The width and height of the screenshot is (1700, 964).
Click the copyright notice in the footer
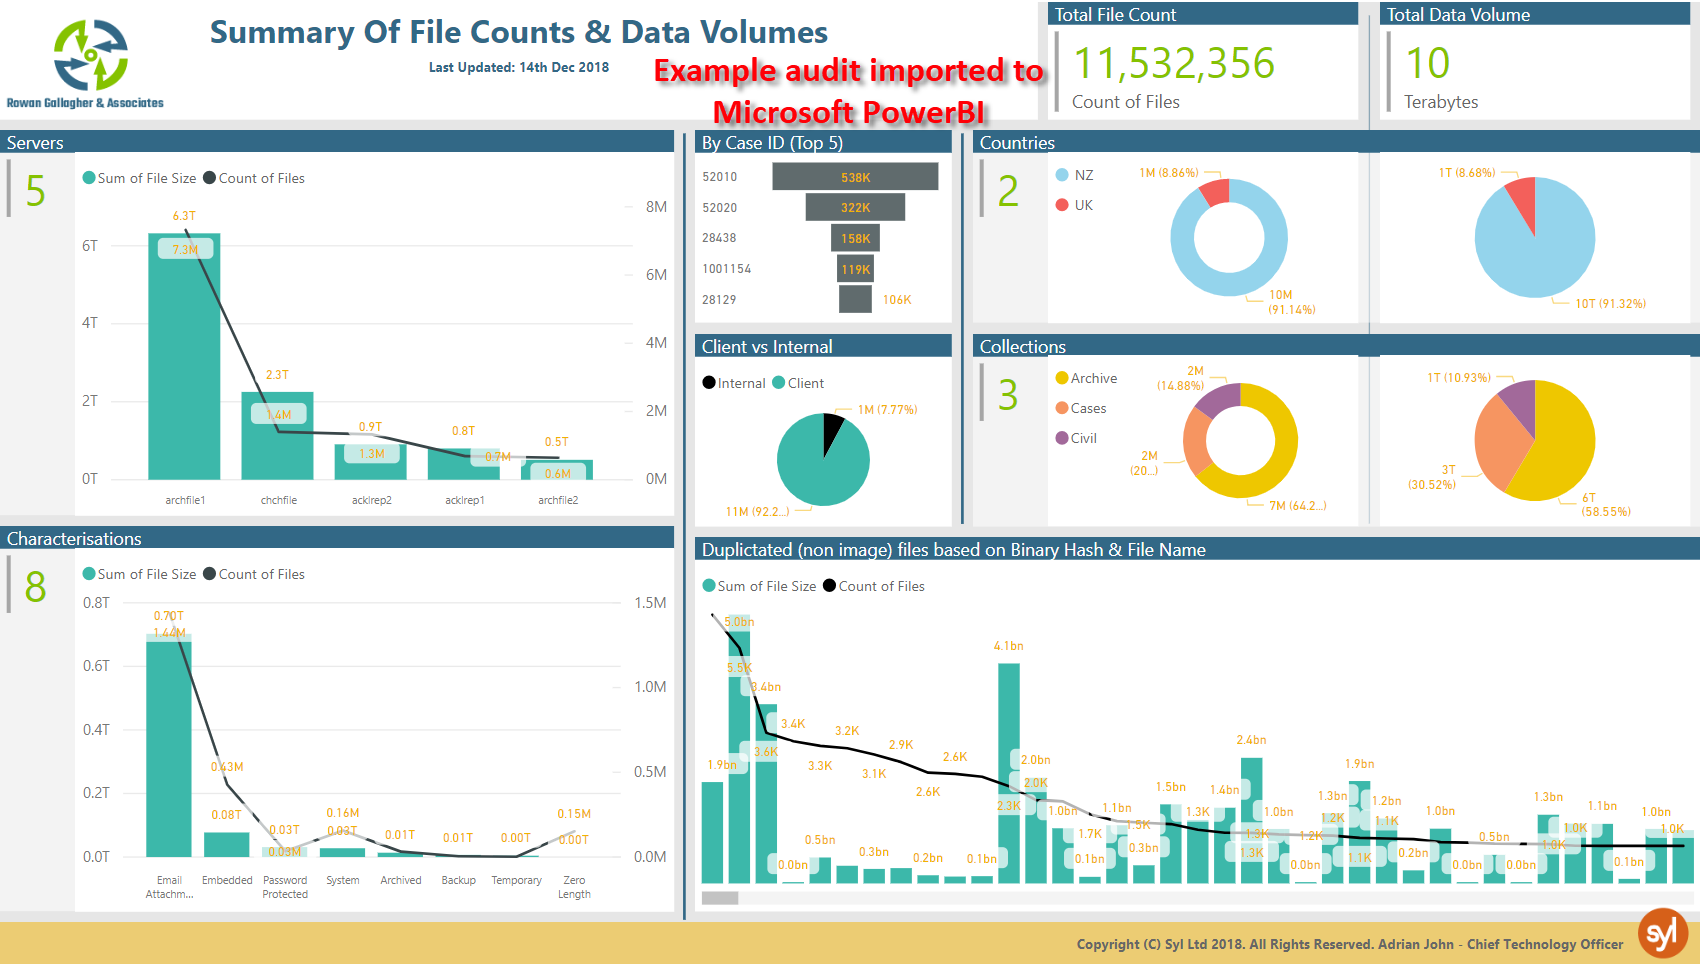click(1350, 944)
